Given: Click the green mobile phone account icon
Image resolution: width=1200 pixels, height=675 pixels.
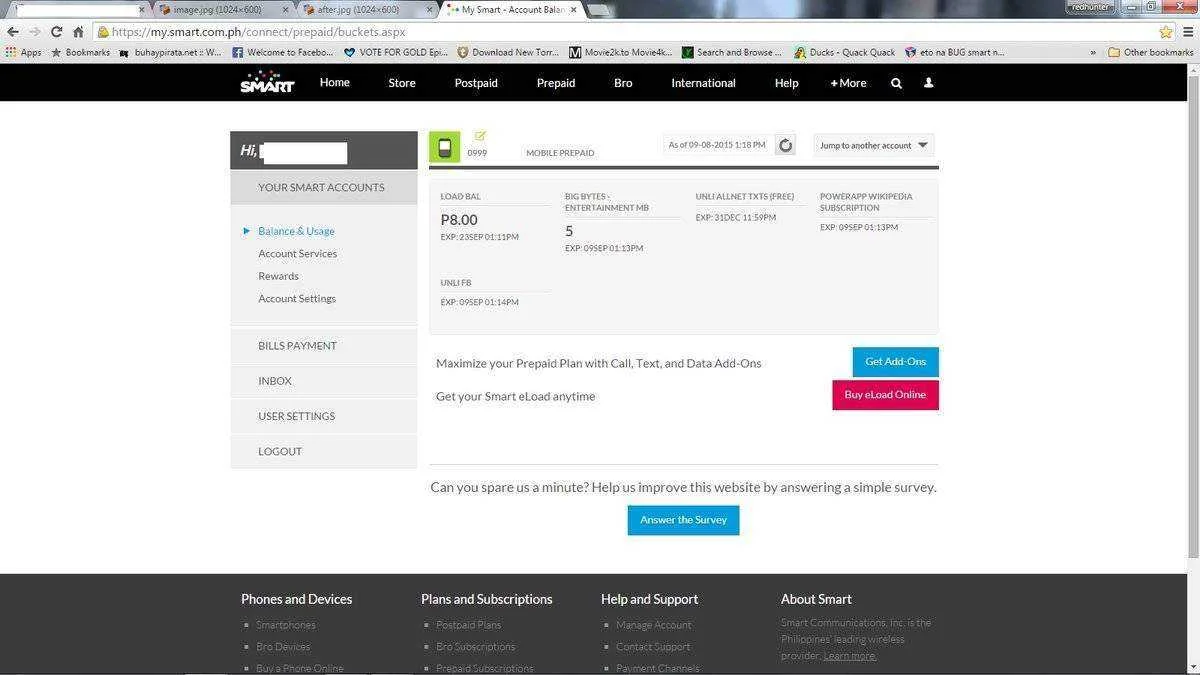Looking at the screenshot, I should coord(444,147).
